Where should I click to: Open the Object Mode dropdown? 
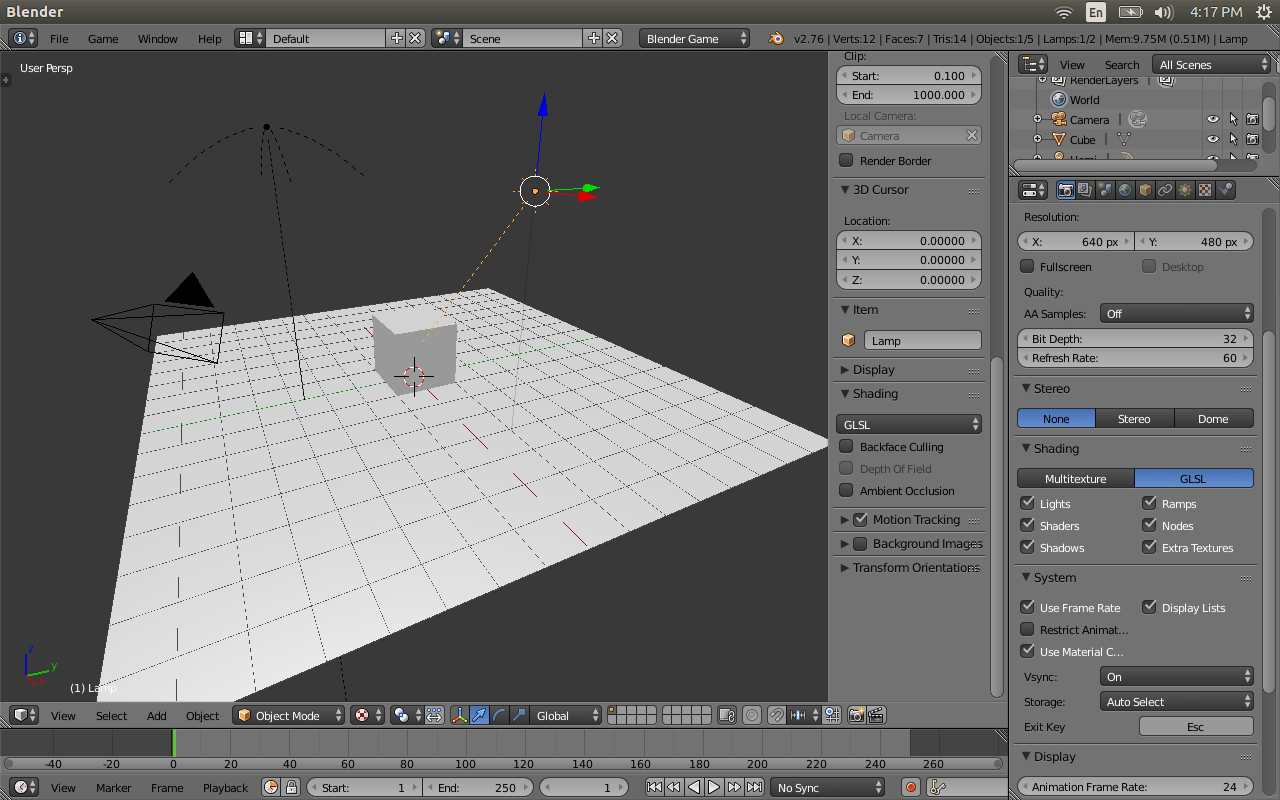288,715
